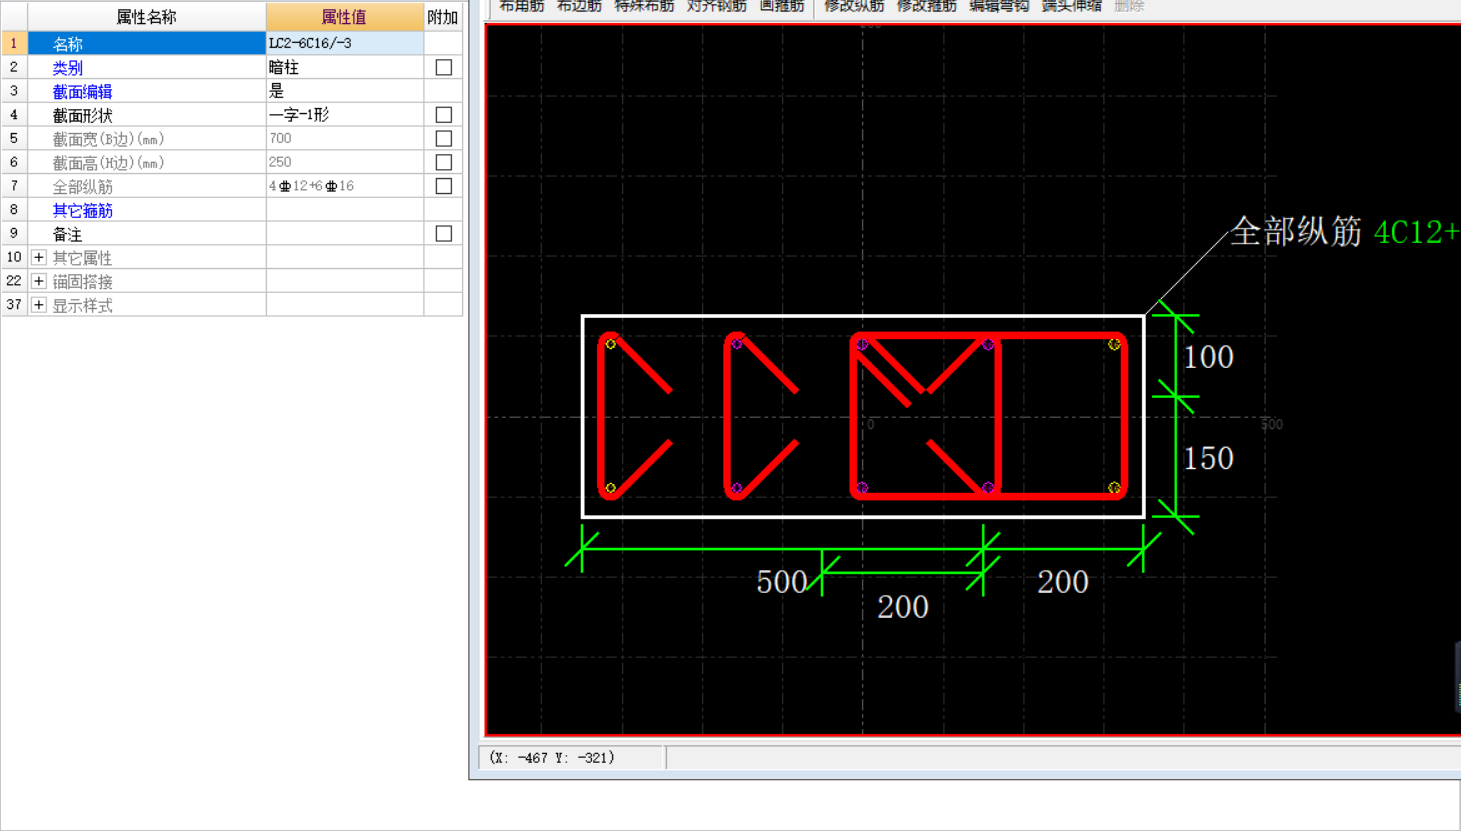Edit the name value LC2-6C16/-3

(x=345, y=43)
